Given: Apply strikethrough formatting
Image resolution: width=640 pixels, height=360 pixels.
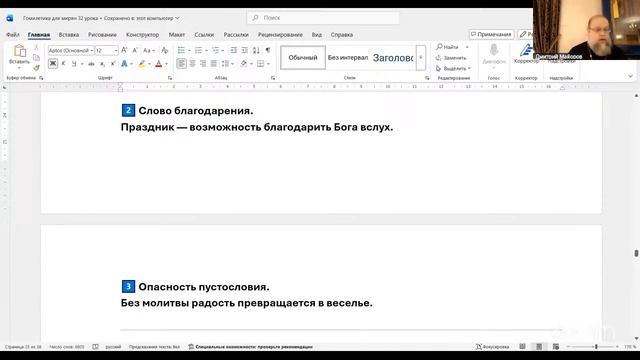Looking at the screenshot, I should (x=91, y=64).
